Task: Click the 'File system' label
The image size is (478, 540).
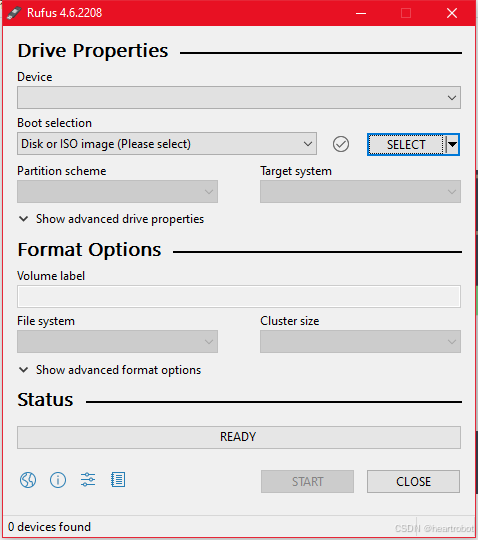Action: 46,321
